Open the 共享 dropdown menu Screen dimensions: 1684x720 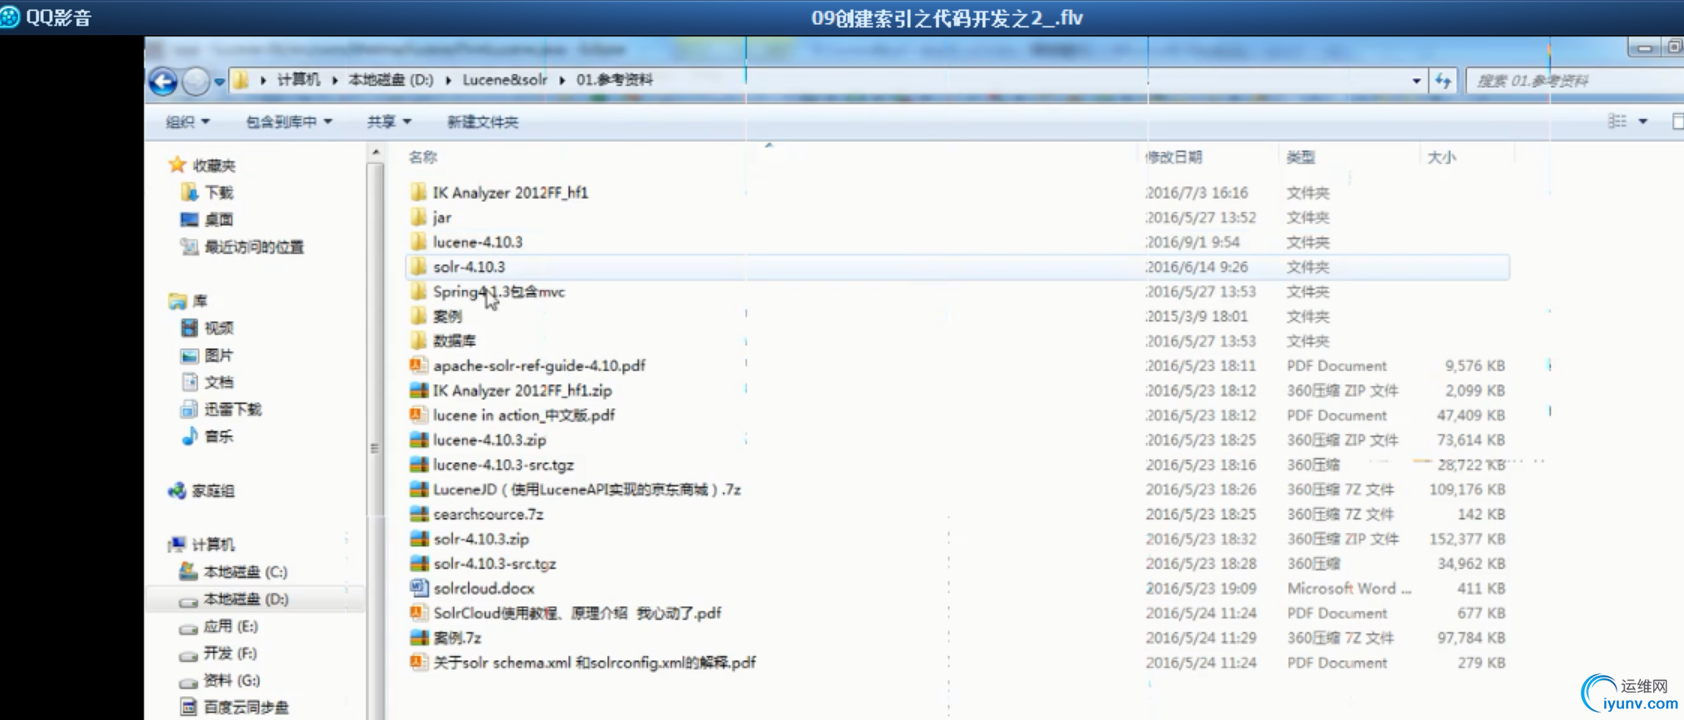[389, 122]
